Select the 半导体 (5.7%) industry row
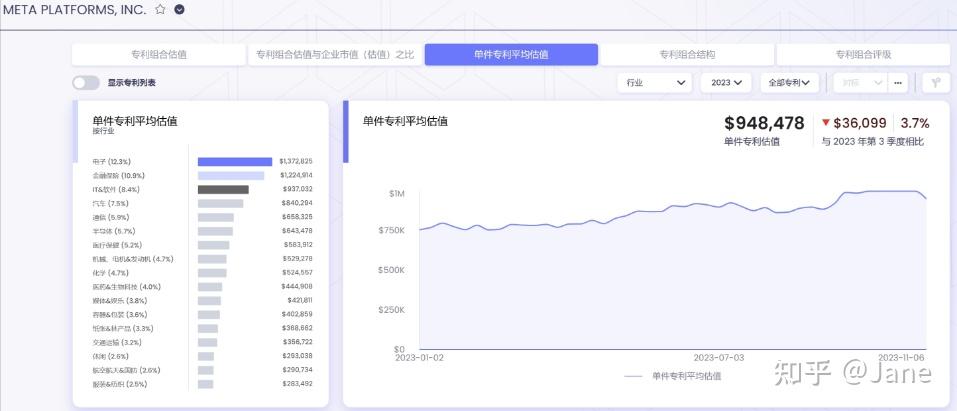 (203, 231)
